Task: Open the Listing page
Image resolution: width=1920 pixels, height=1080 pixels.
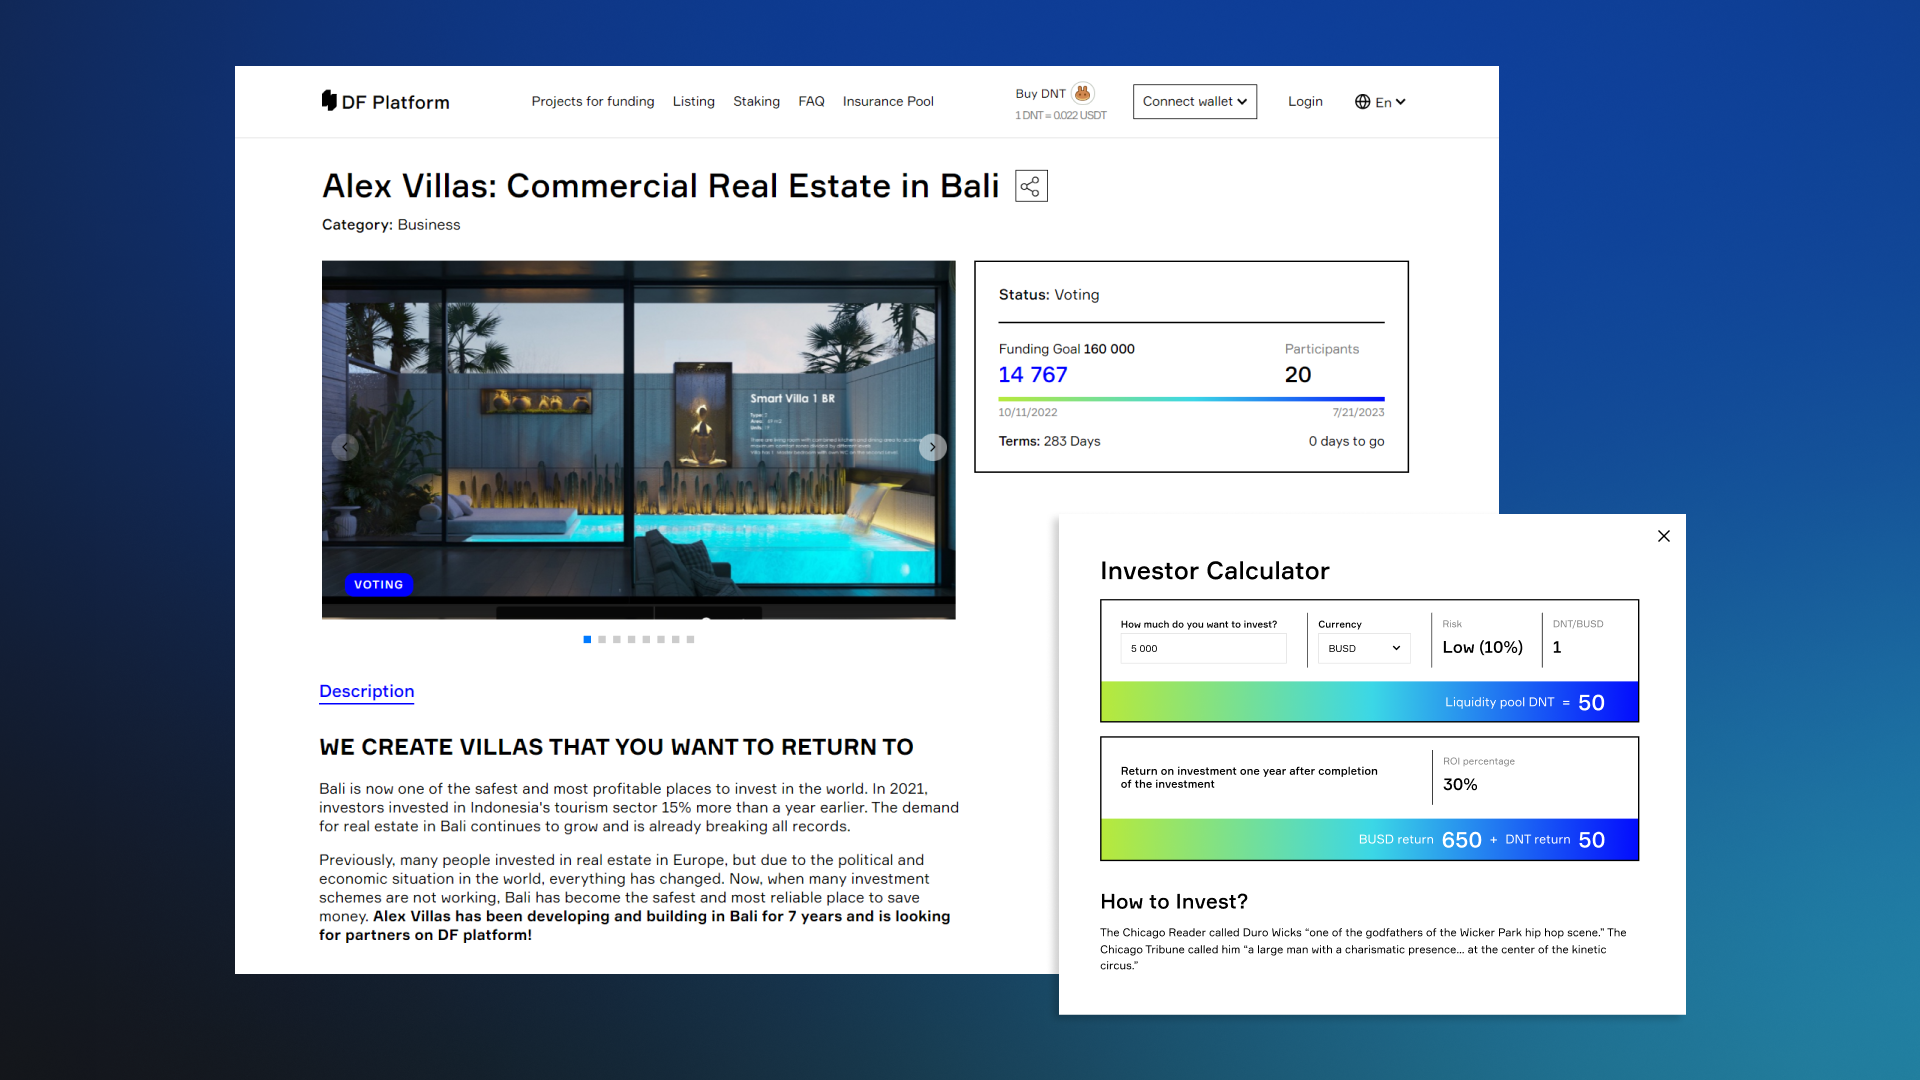Action: click(694, 101)
